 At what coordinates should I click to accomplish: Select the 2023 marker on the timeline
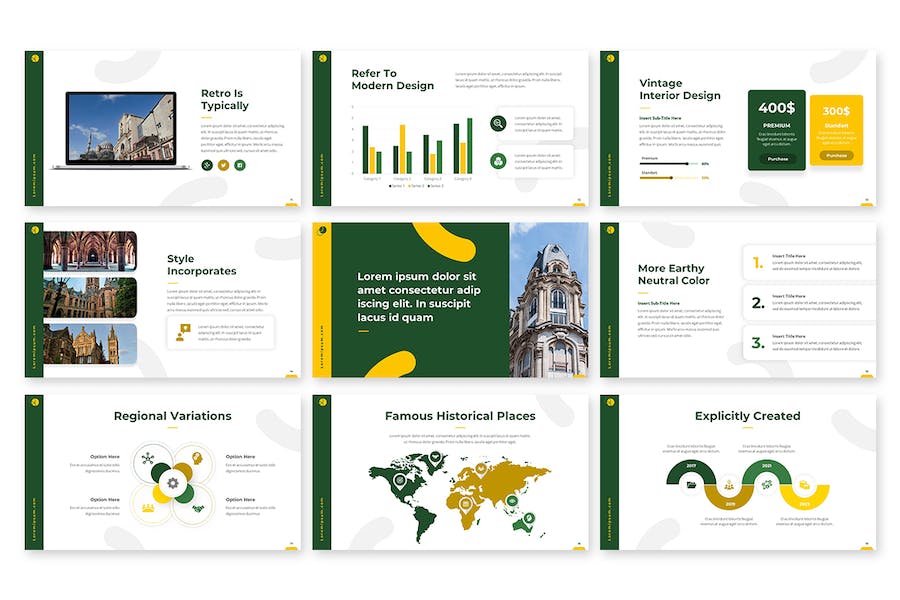[806, 504]
